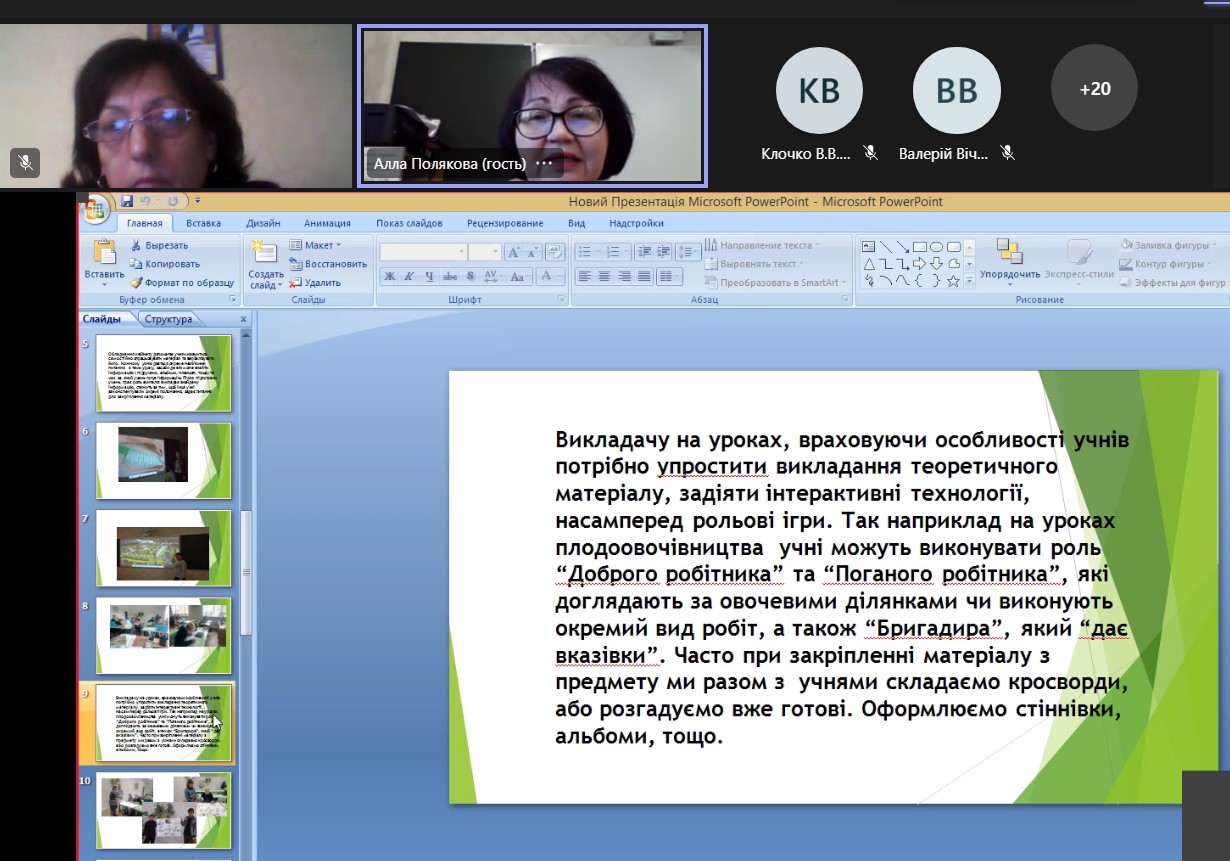The image size is (1230, 861).
Task: Select slide 6 thumbnail
Action: click(x=164, y=460)
